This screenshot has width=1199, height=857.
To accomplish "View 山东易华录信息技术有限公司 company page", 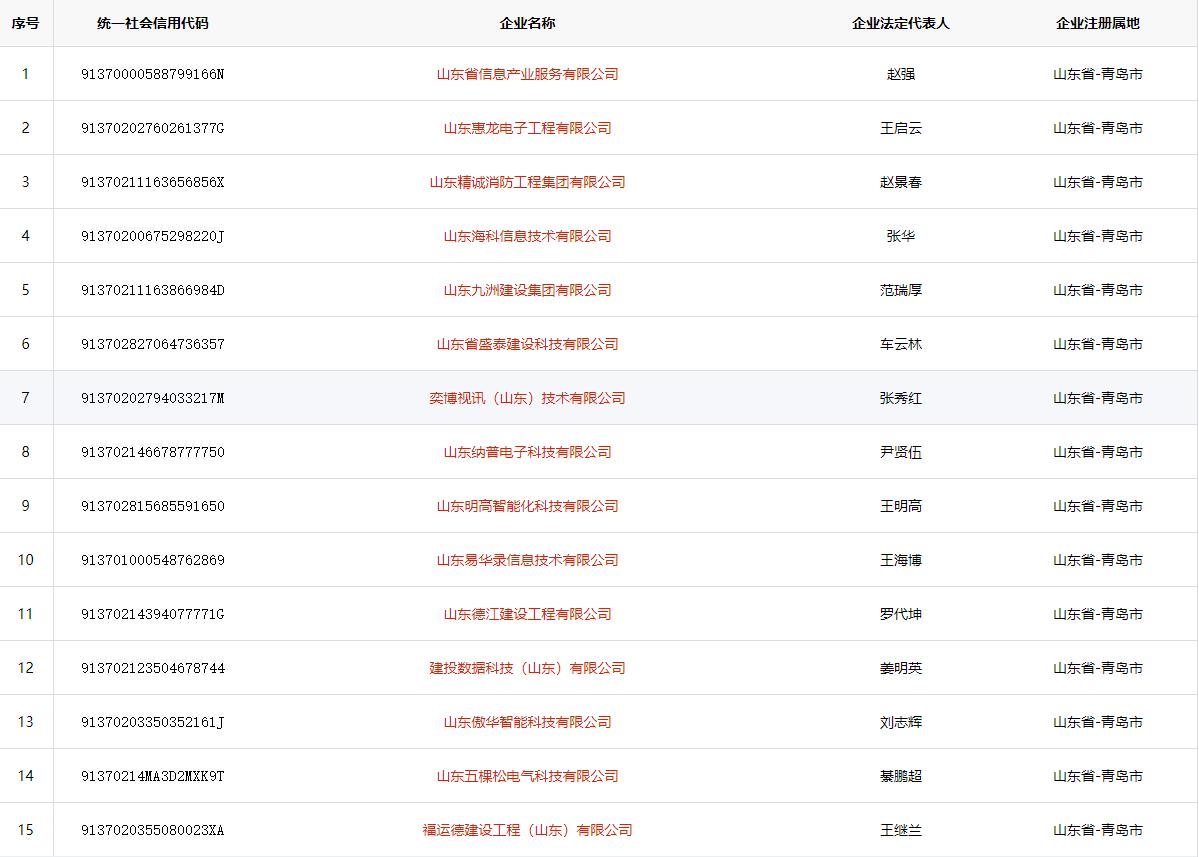I will click(527, 560).
